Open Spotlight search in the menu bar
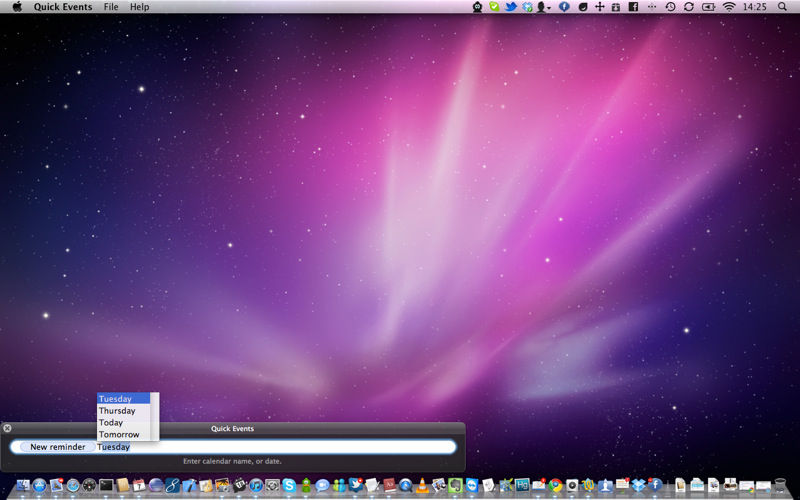This screenshot has width=800, height=500. pyautogui.click(x=782, y=7)
